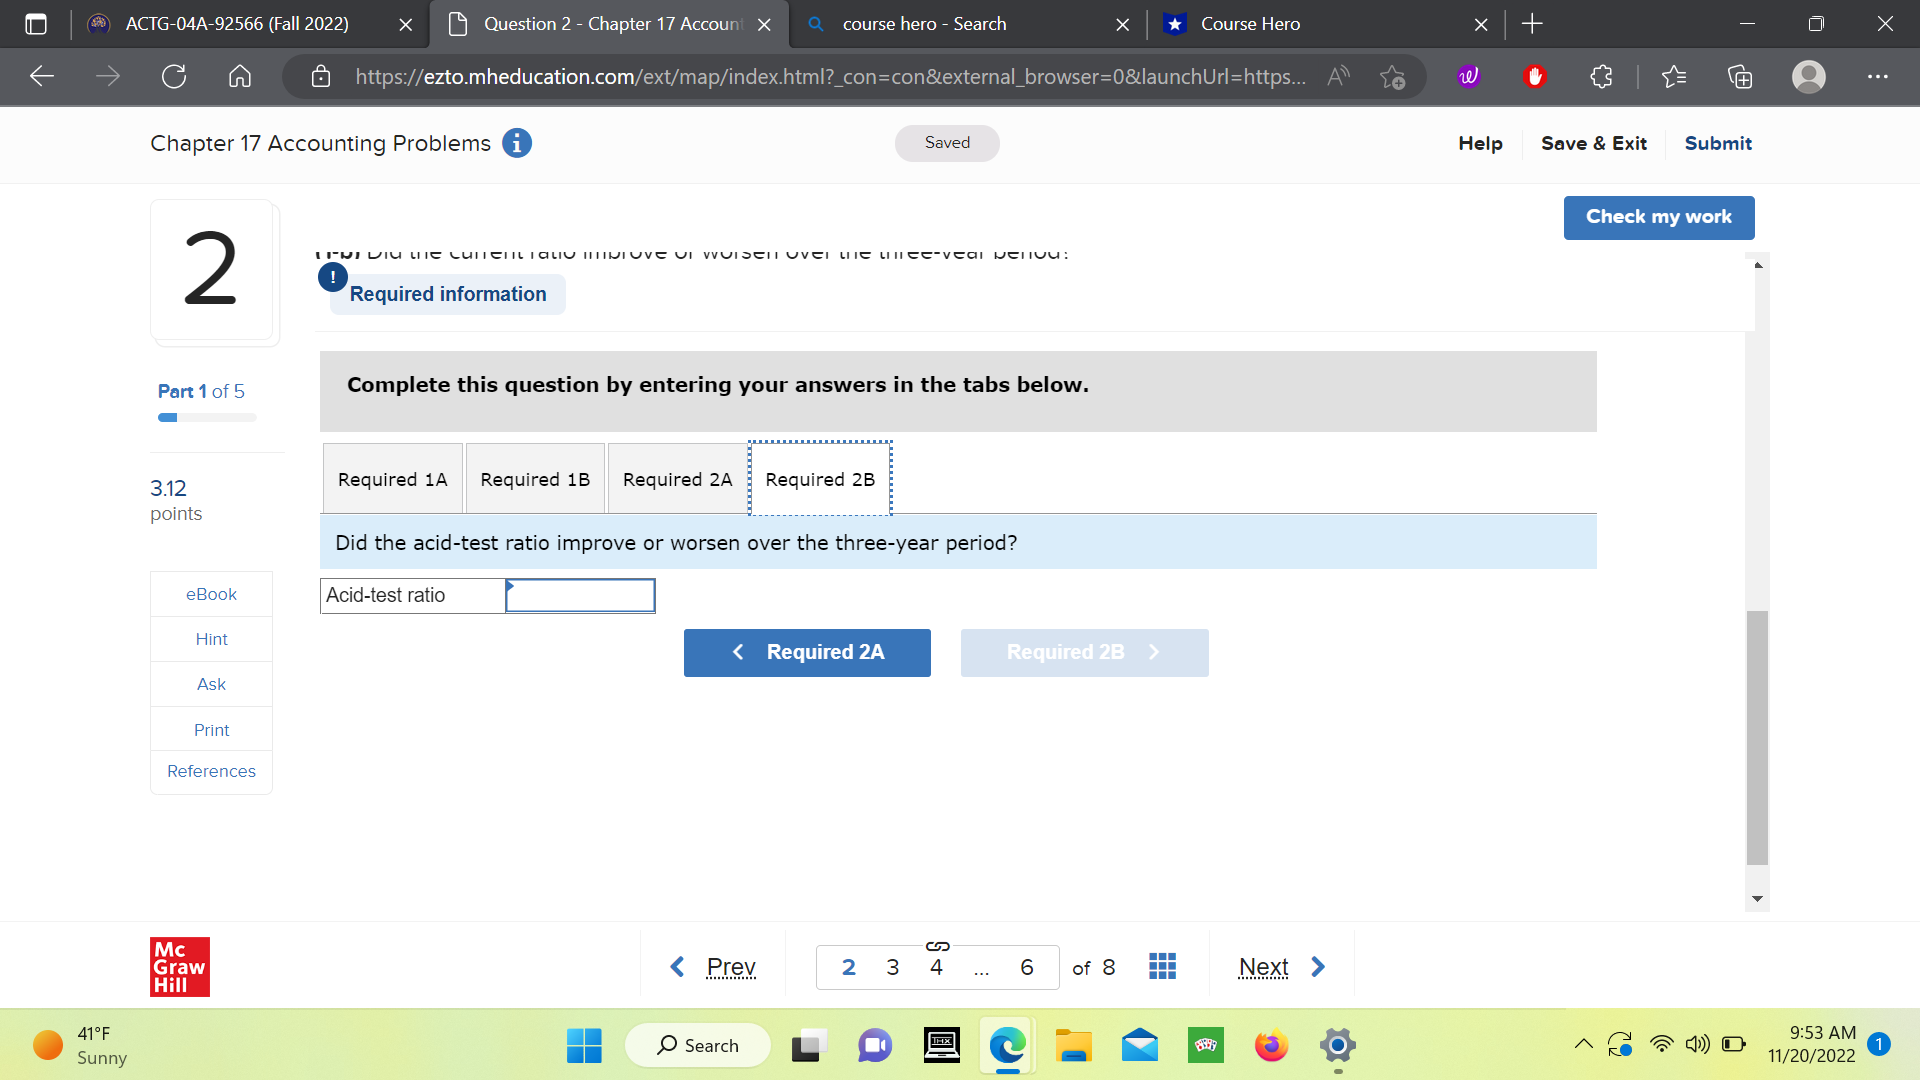This screenshot has height=1080, width=1920.
Task: Click the Read aloud icon in address bar
Action: [x=1337, y=77]
